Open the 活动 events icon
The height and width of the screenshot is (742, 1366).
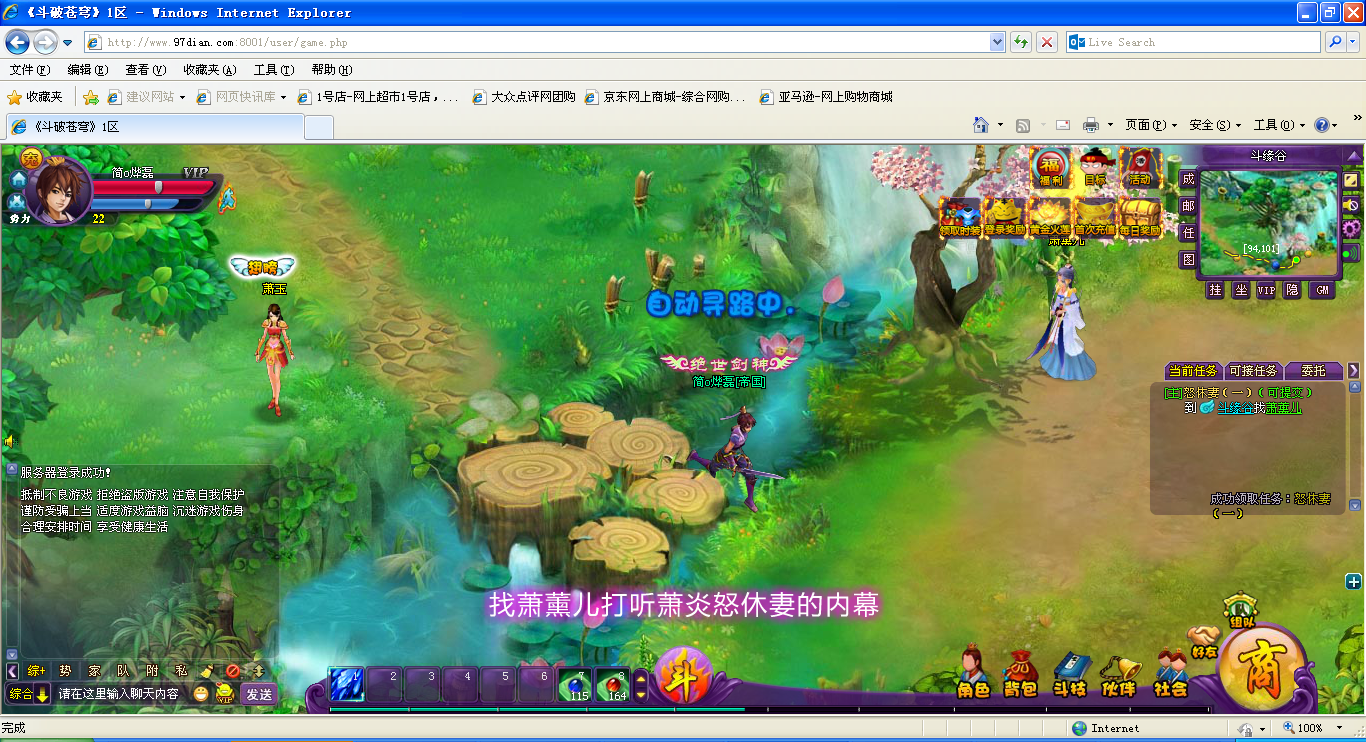pos(1139,167)
